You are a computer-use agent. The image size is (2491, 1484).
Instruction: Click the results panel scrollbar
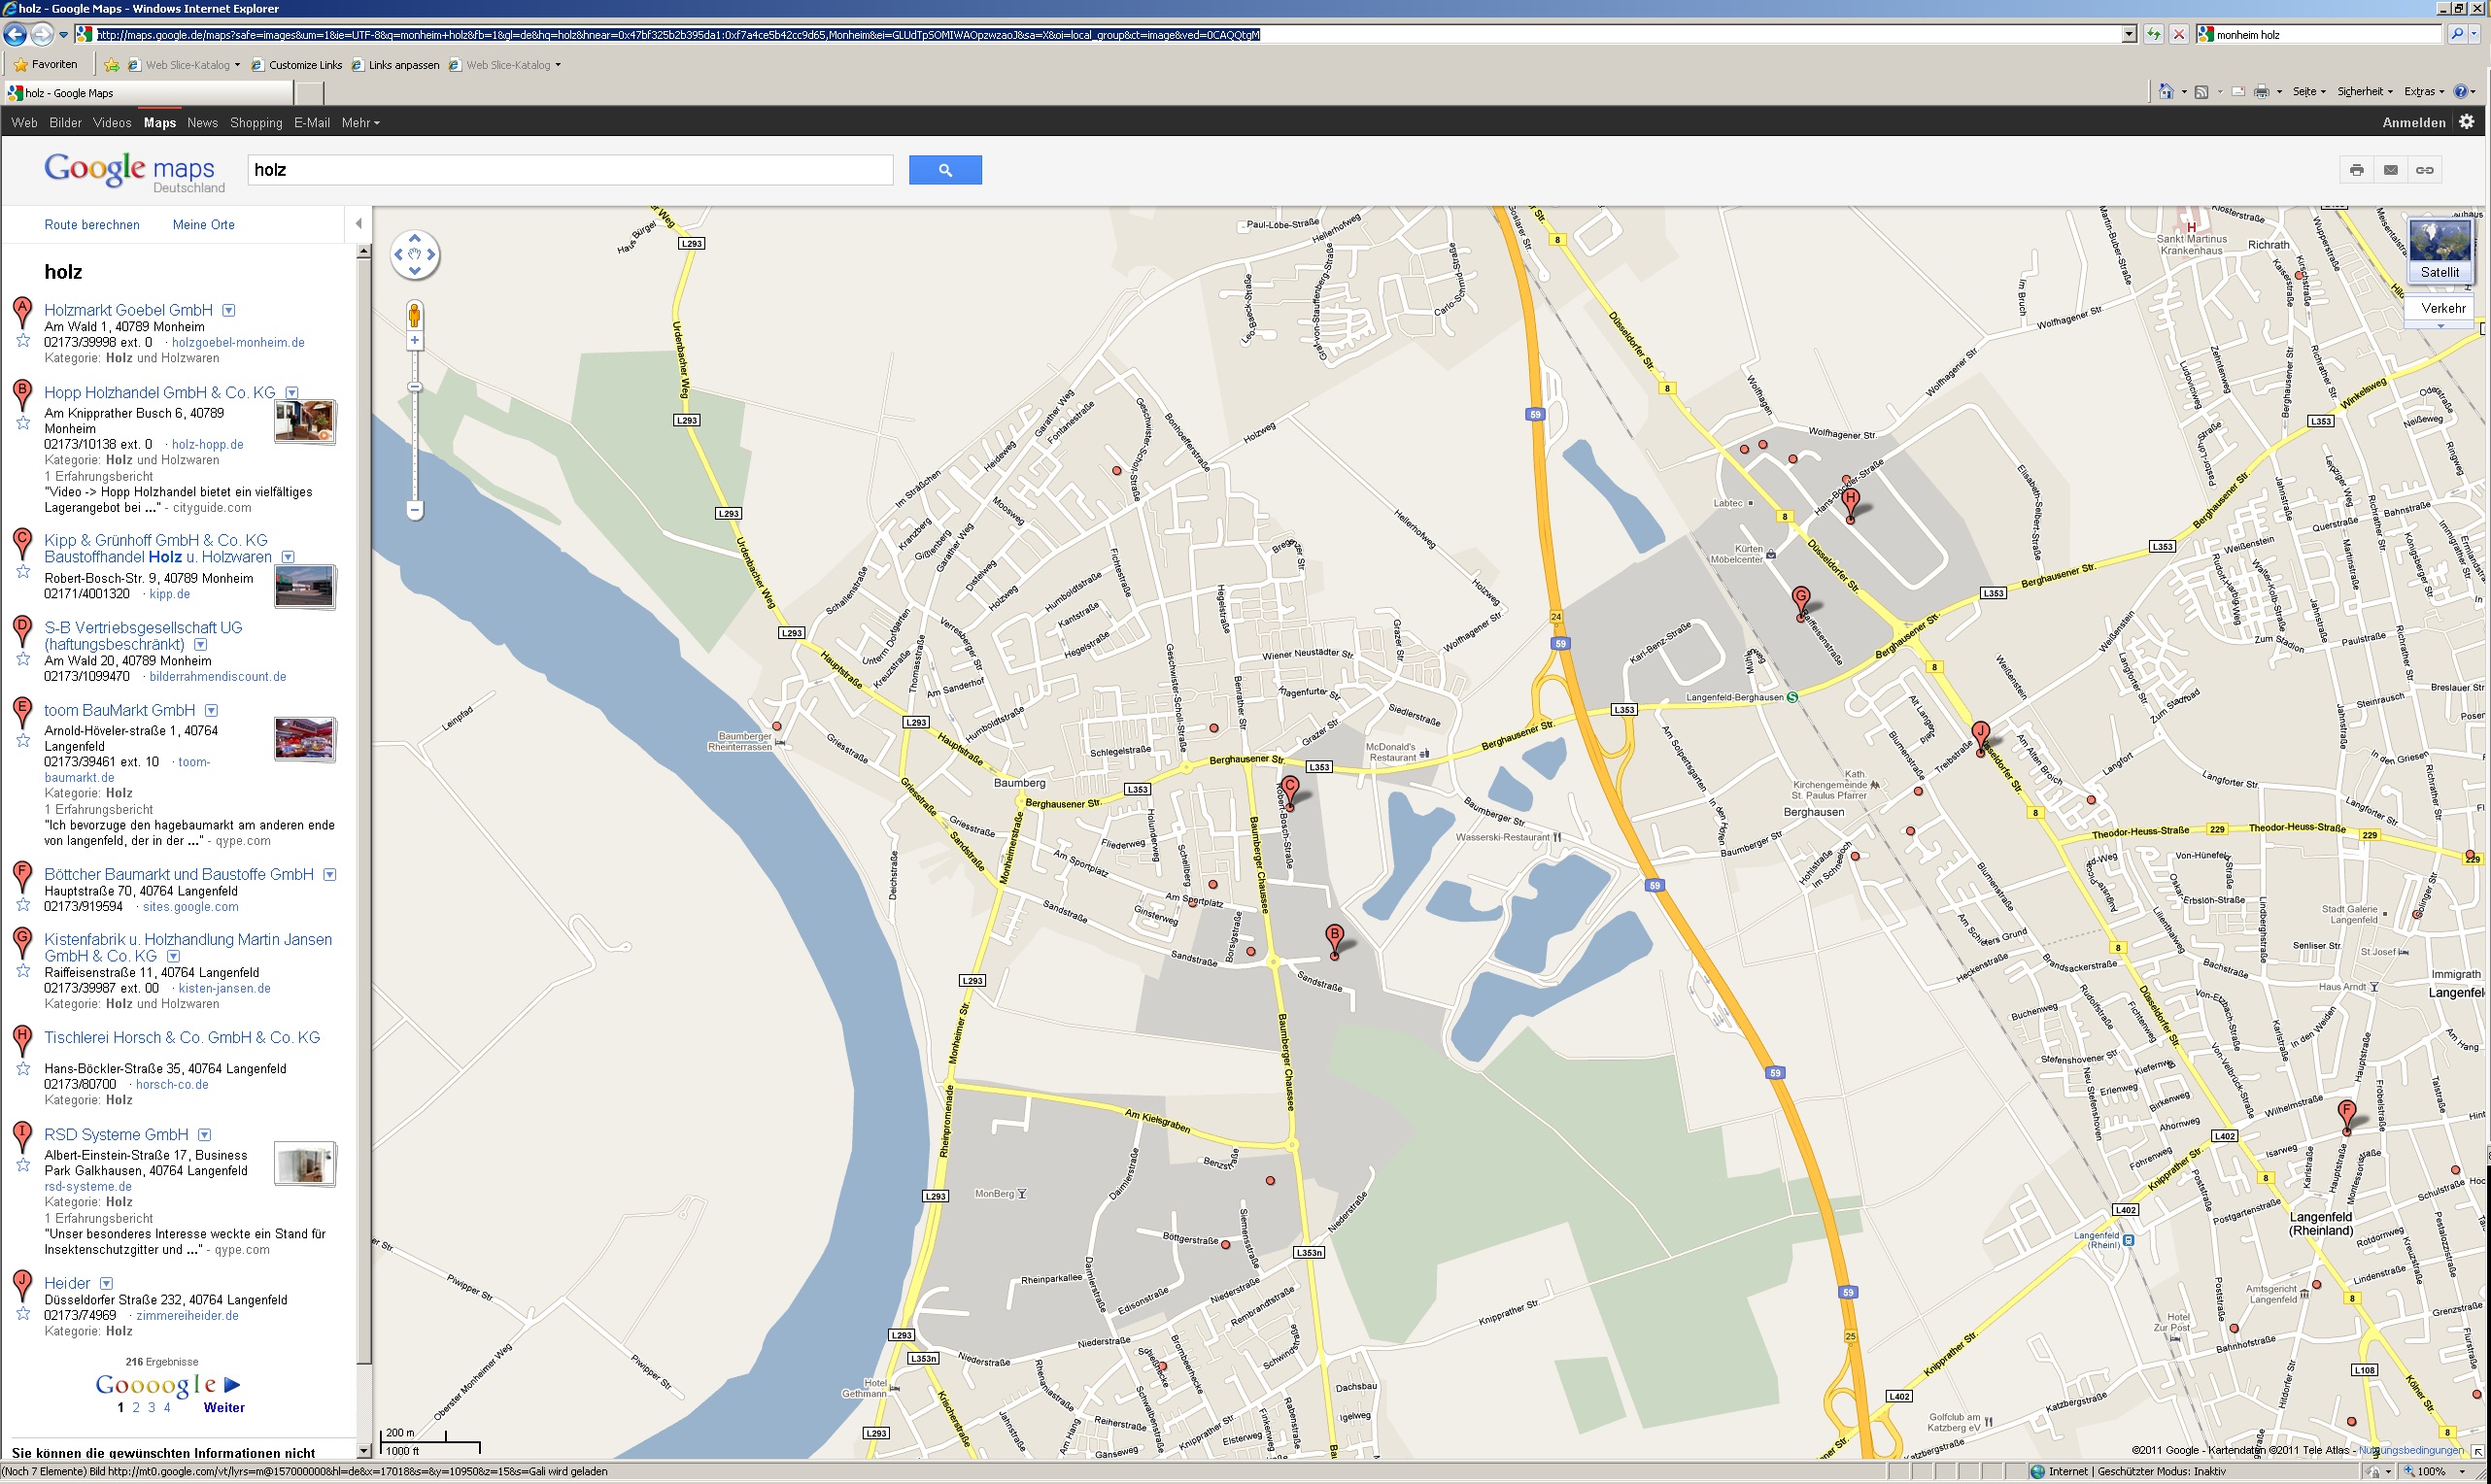click(x=364, y=810)
